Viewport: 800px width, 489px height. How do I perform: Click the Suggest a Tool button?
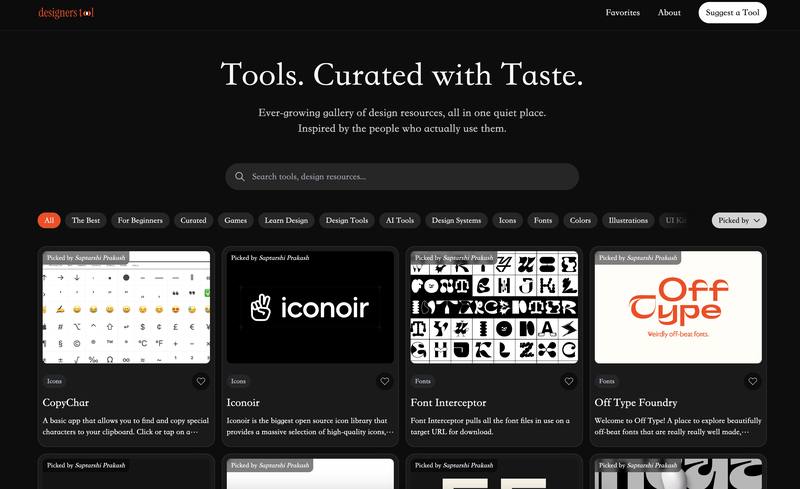tap(732, 13)
